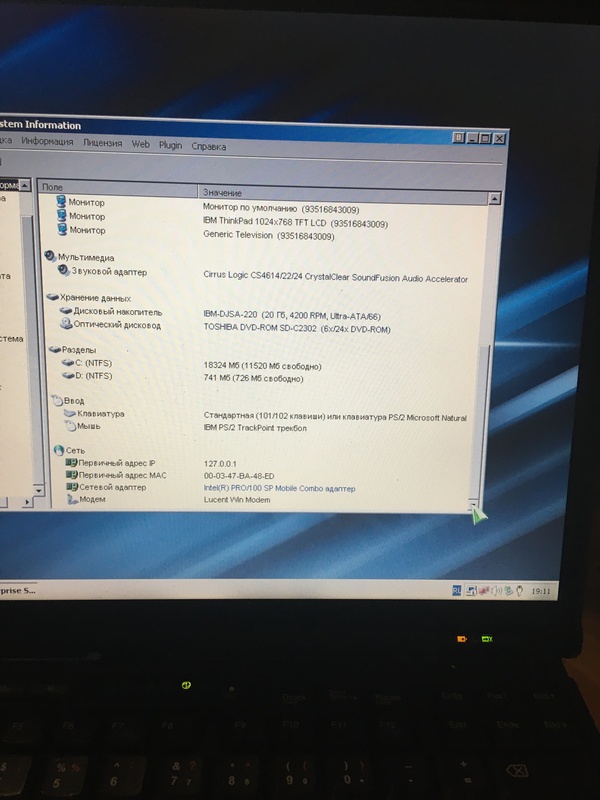This screenshot has width=600, height=800.
Task: Click the Хранение данных section icon
Action: [x=52, y=297]
